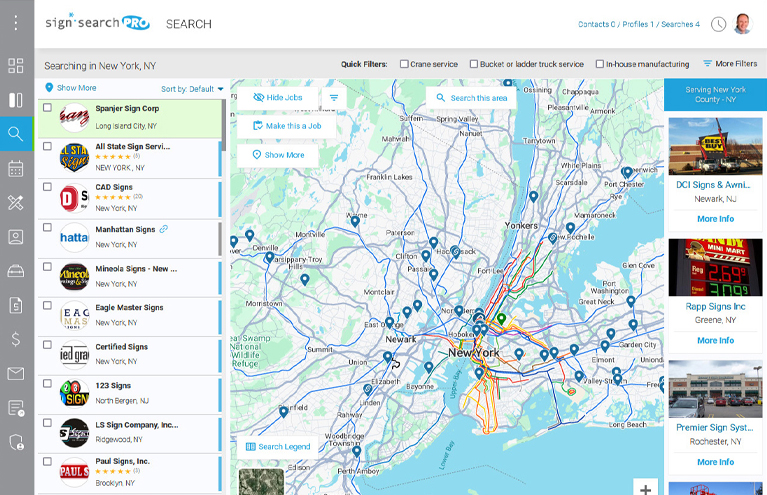Click the map filter lines icon
The width and height of the screenshot is (767, 495).
[x=334, y=98]
